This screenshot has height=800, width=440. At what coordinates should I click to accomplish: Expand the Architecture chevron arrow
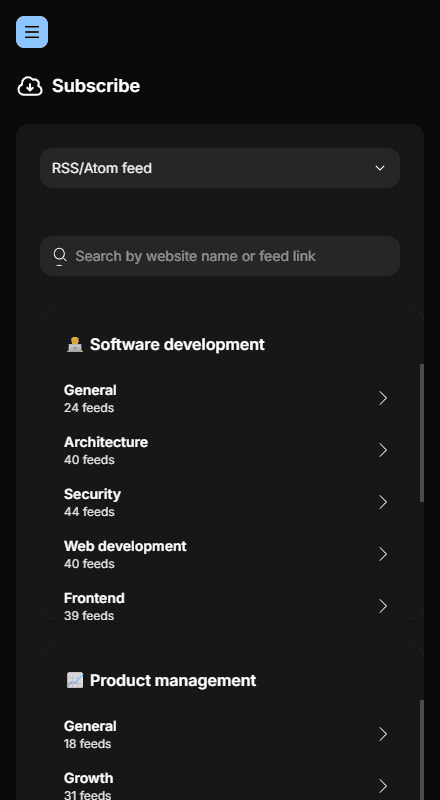(x=383, y=450)
